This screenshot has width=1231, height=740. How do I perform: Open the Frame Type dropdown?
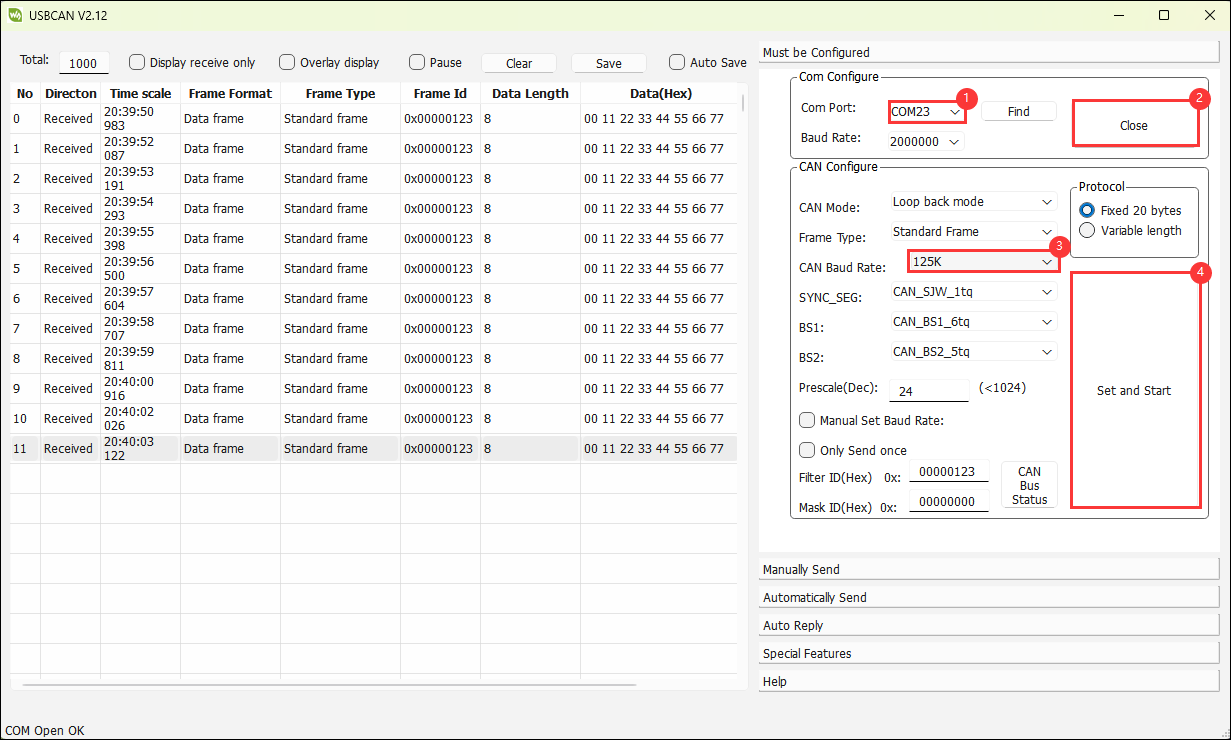point(973,232)
